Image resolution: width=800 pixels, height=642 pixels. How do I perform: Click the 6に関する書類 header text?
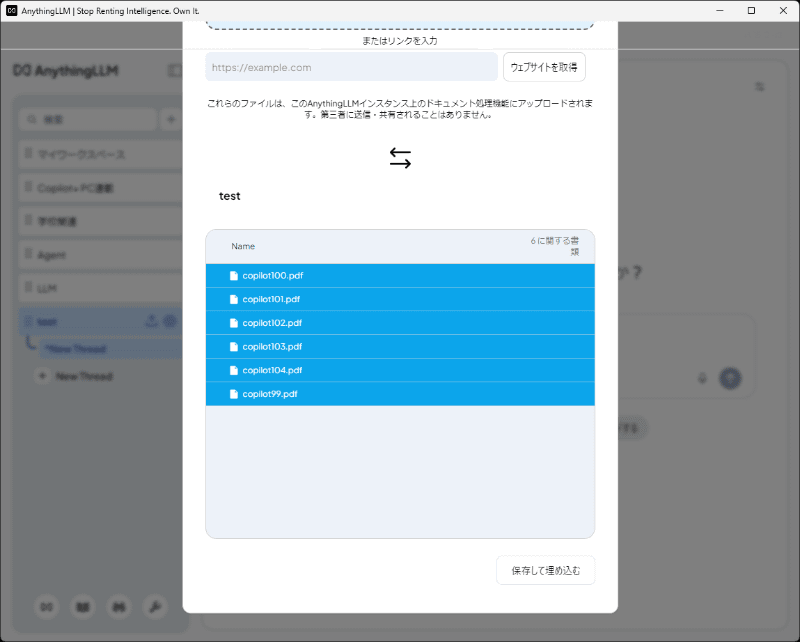tap(555, 246)
